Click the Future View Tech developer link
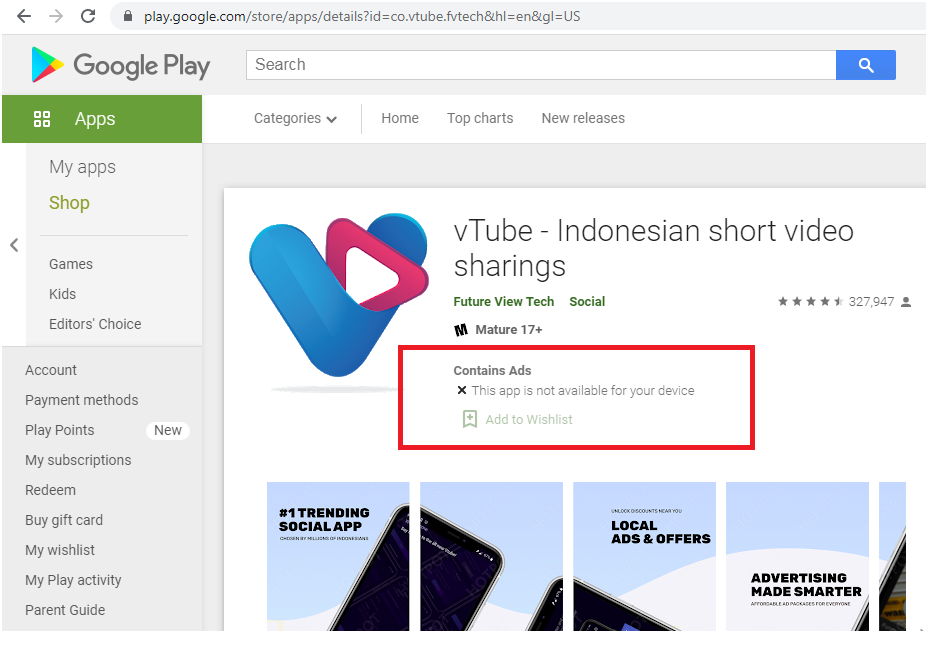Screen dimensions: 926x660 [x=504, y=302]
